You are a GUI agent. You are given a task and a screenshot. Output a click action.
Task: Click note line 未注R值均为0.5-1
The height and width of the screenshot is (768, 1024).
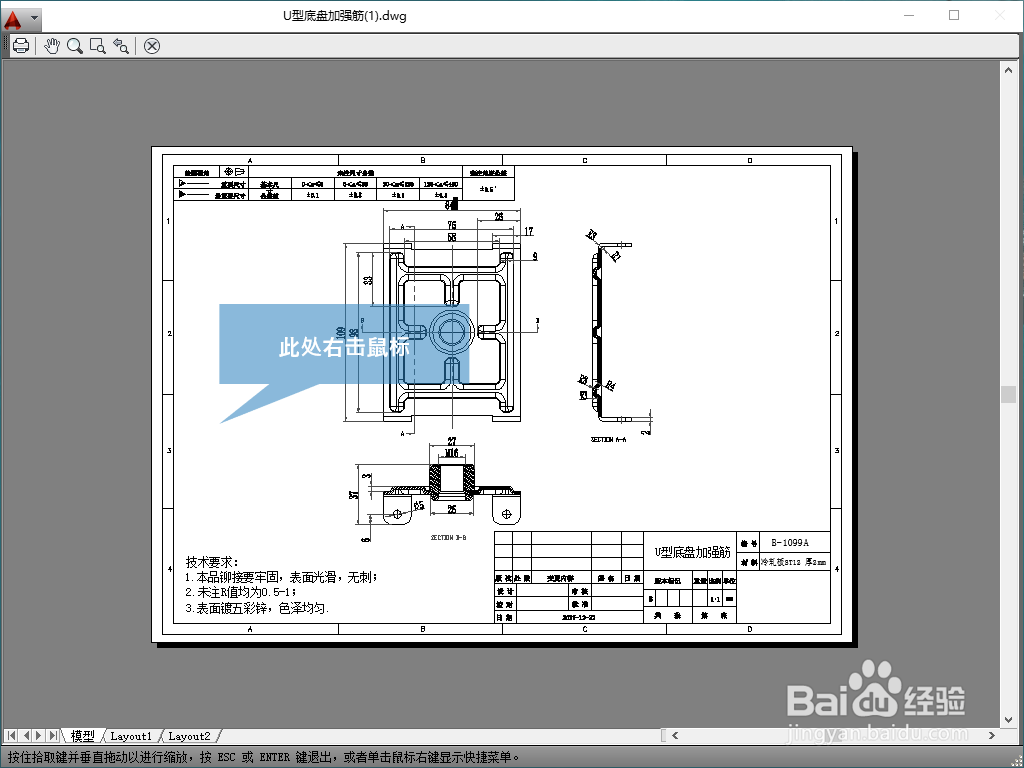tap(240, 592)
